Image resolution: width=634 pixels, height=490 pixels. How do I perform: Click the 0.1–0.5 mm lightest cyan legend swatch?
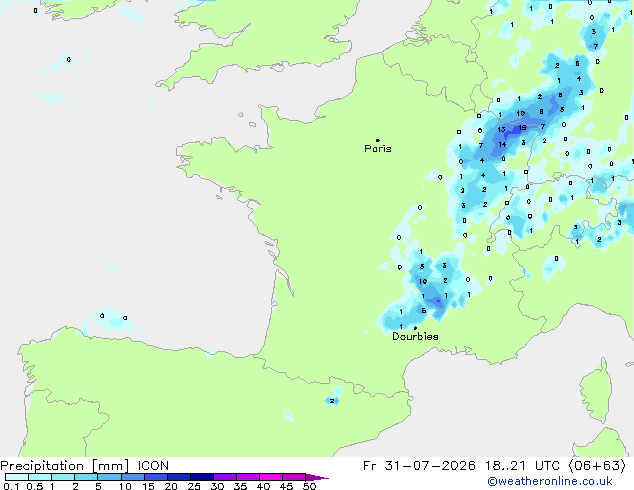point(17,477)
